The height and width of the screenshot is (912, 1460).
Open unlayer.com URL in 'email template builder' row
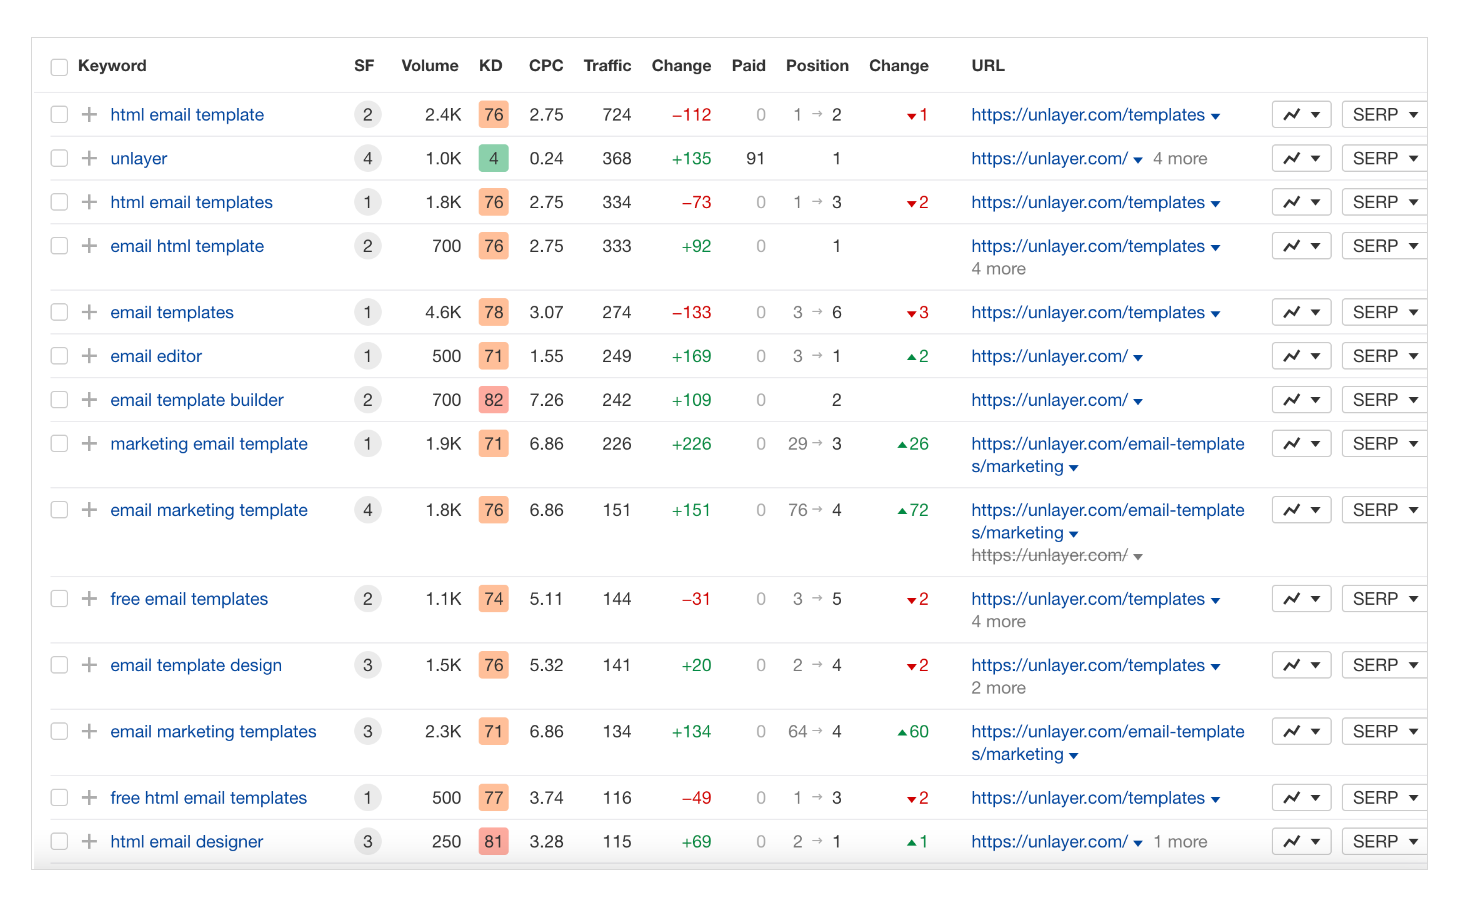(1049, 400)
